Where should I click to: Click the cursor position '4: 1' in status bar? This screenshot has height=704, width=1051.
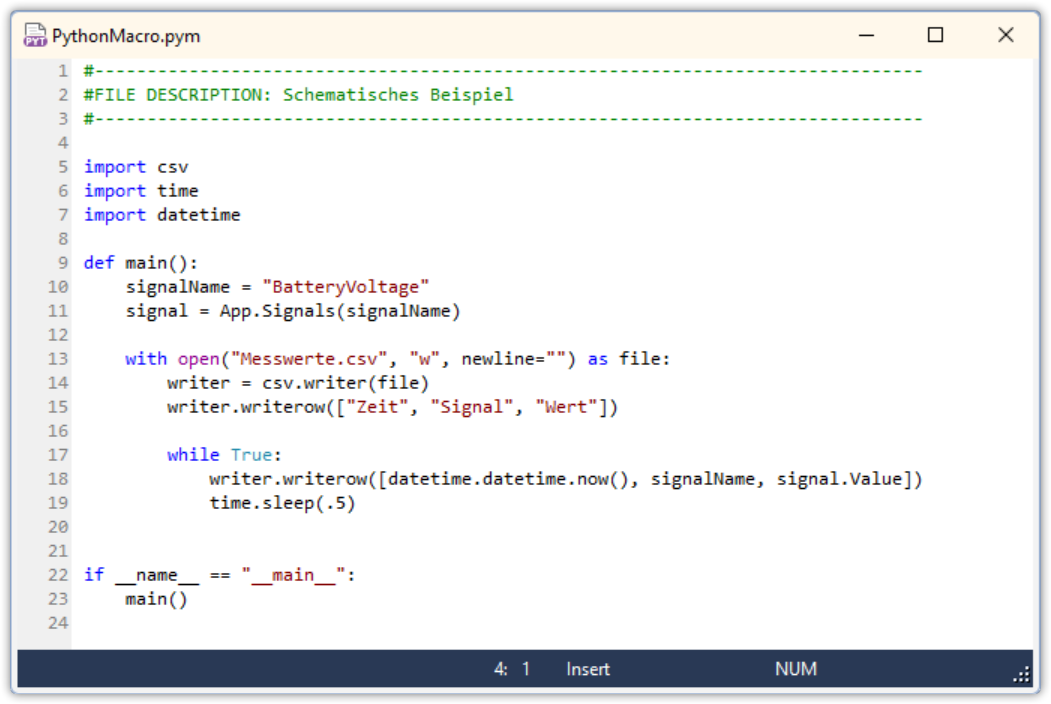[x=512, y=668]
